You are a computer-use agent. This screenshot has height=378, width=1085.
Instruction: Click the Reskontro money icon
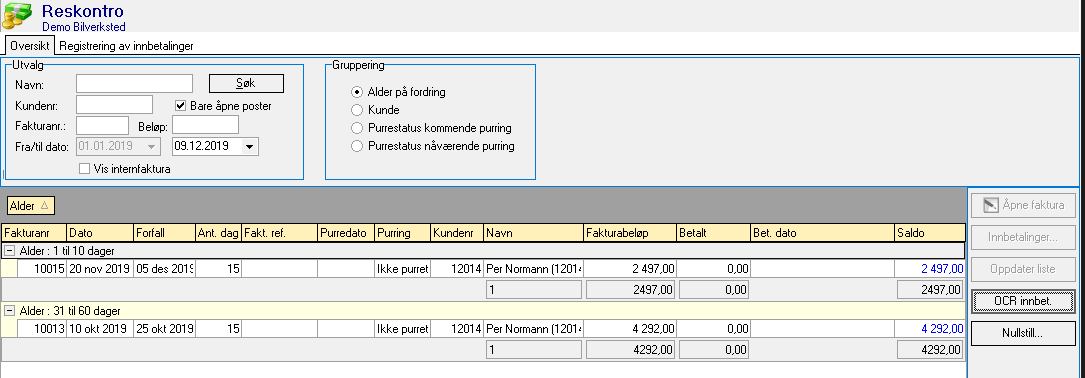[17, 16]
